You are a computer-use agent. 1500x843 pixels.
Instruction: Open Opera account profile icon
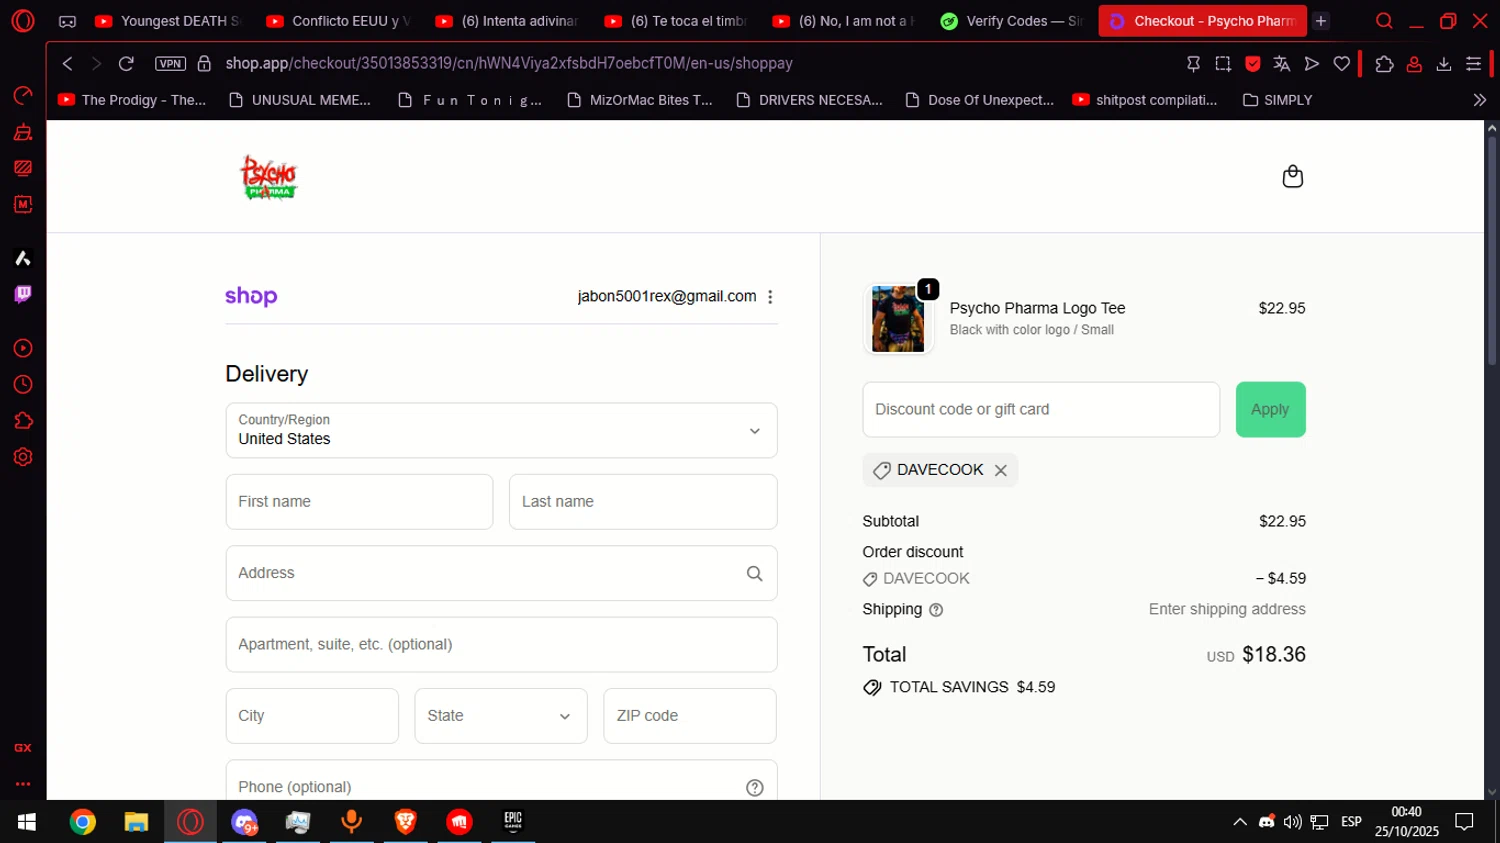[1414, 63]
